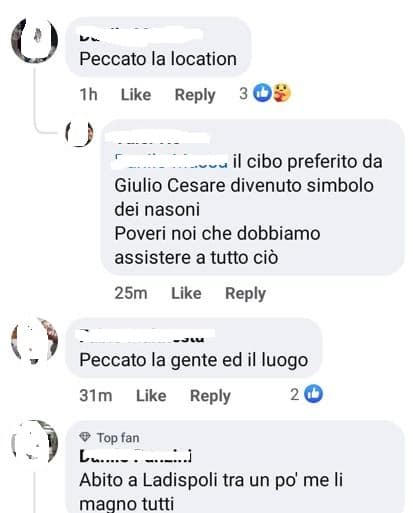Like the 'Giulio Cesare' reply comment
This screenshot has width=413, height=513.
[x=186, y=293]
